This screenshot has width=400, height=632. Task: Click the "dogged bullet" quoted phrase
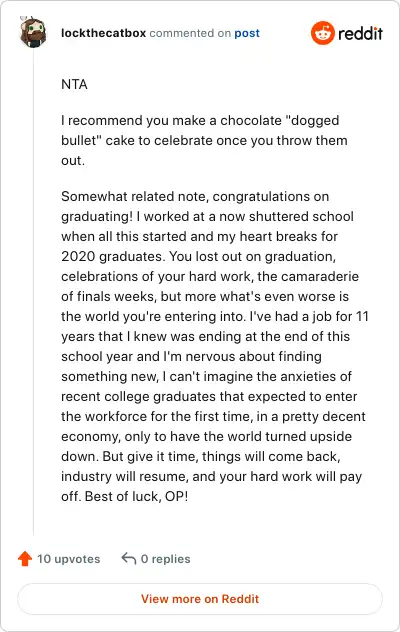point(200,130)
